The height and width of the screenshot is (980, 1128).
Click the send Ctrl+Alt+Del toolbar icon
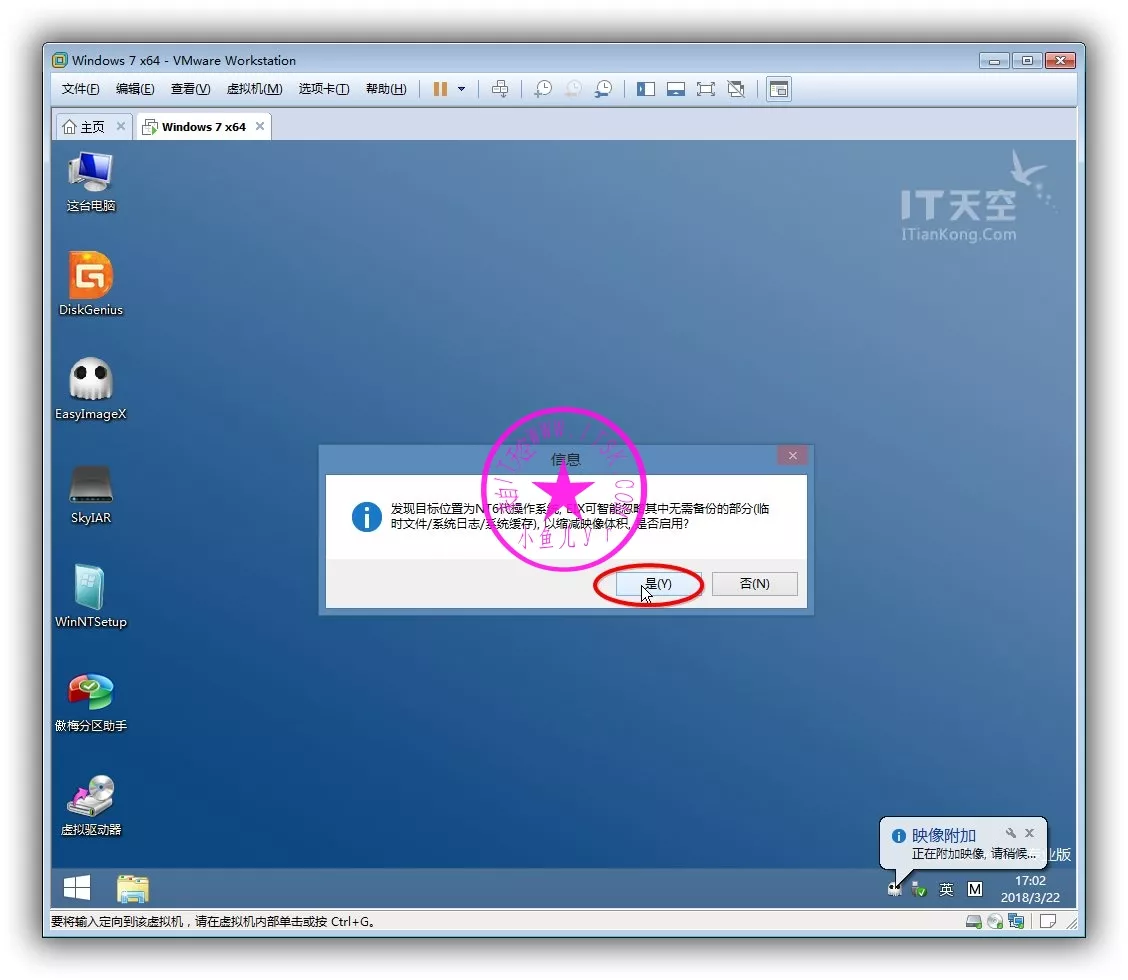tap(500, 89)
